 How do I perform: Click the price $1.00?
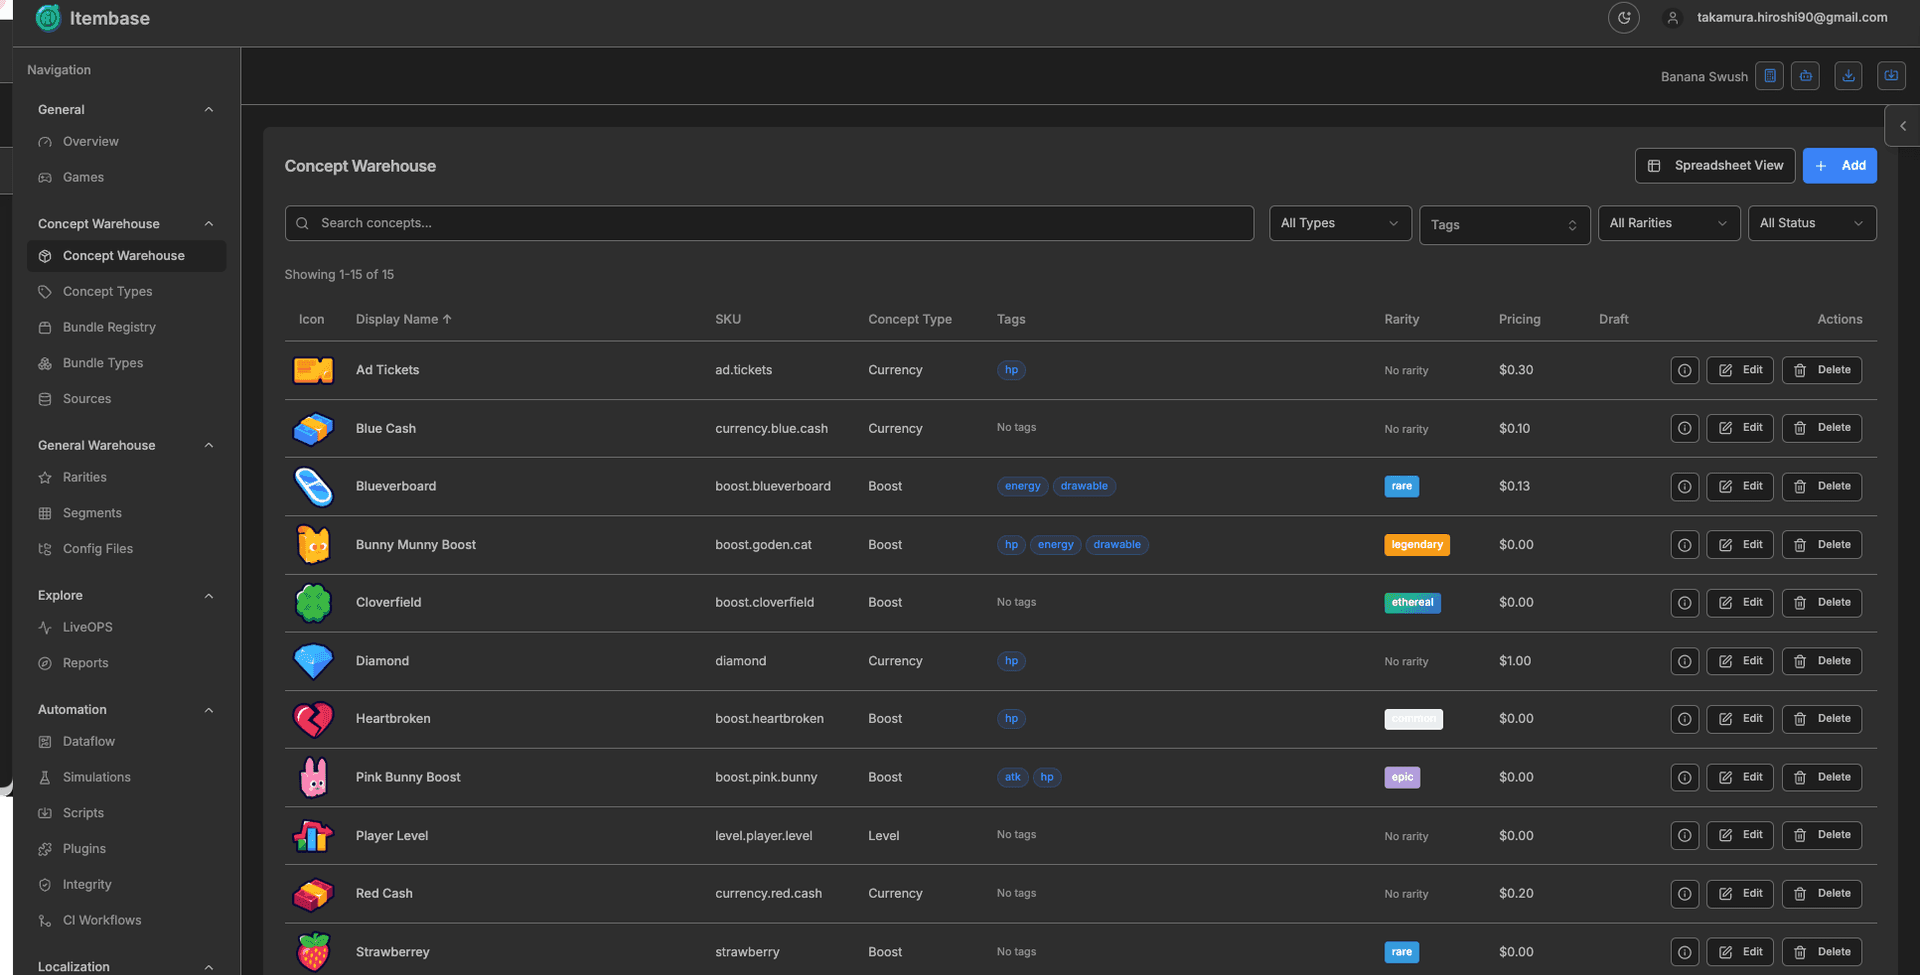click(x=1515, y=662)
